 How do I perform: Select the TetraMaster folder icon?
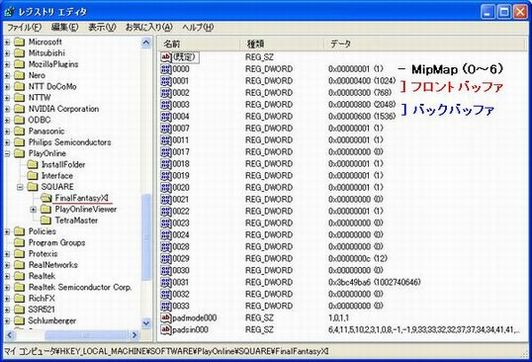click(x=46, y=220)
